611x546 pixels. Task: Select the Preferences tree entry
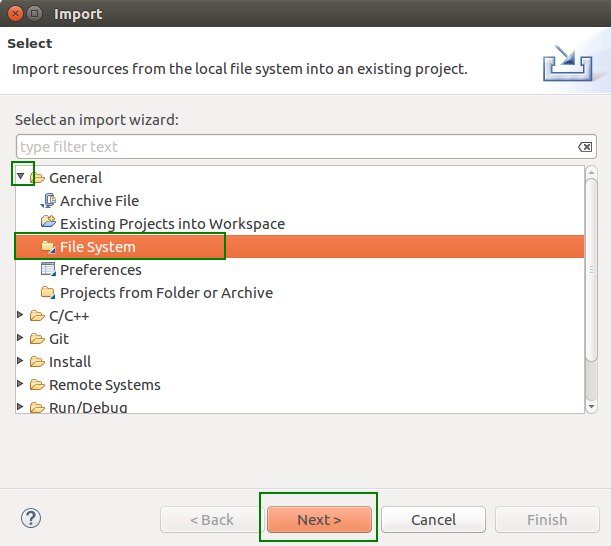(100, 270)
